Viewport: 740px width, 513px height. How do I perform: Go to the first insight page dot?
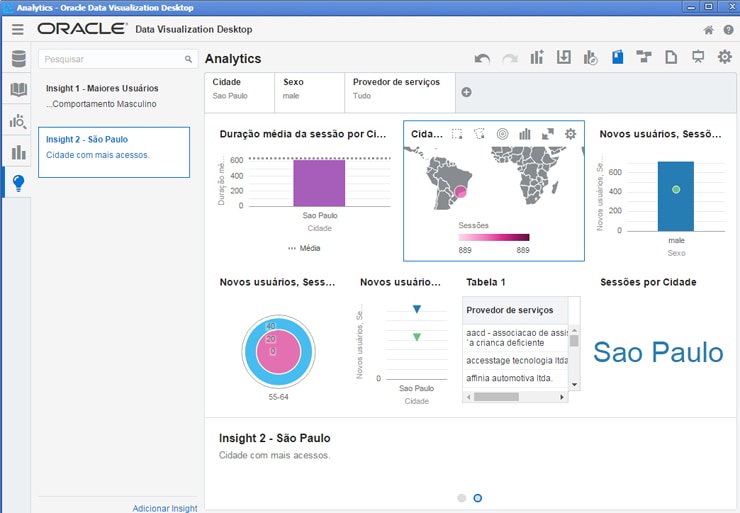[462, 498]
